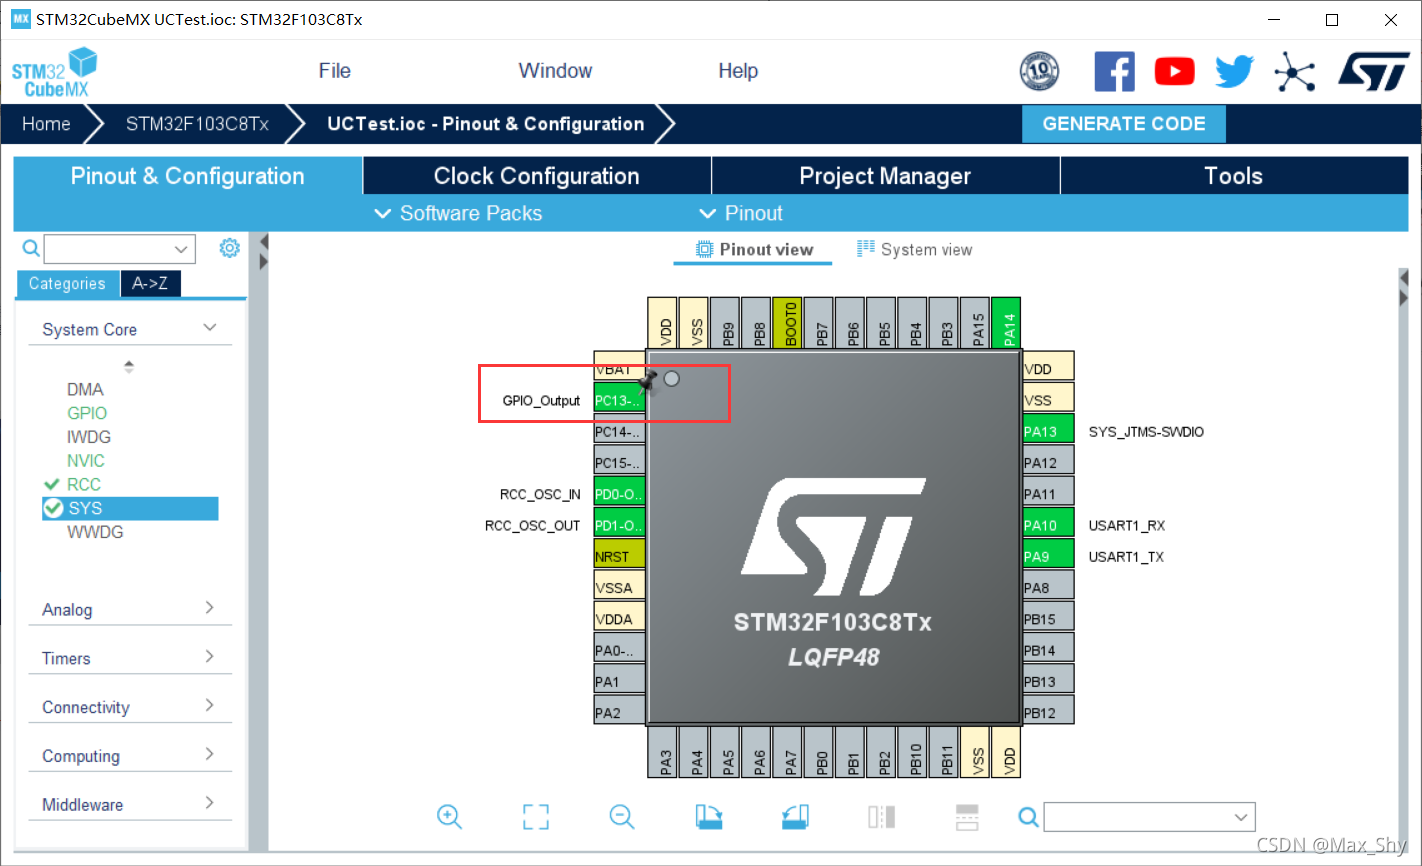Viewport: 1422px width, 866px height.
Task: Click the PA13 SWDIO pin on the chip
Action: pos(1048,431)
